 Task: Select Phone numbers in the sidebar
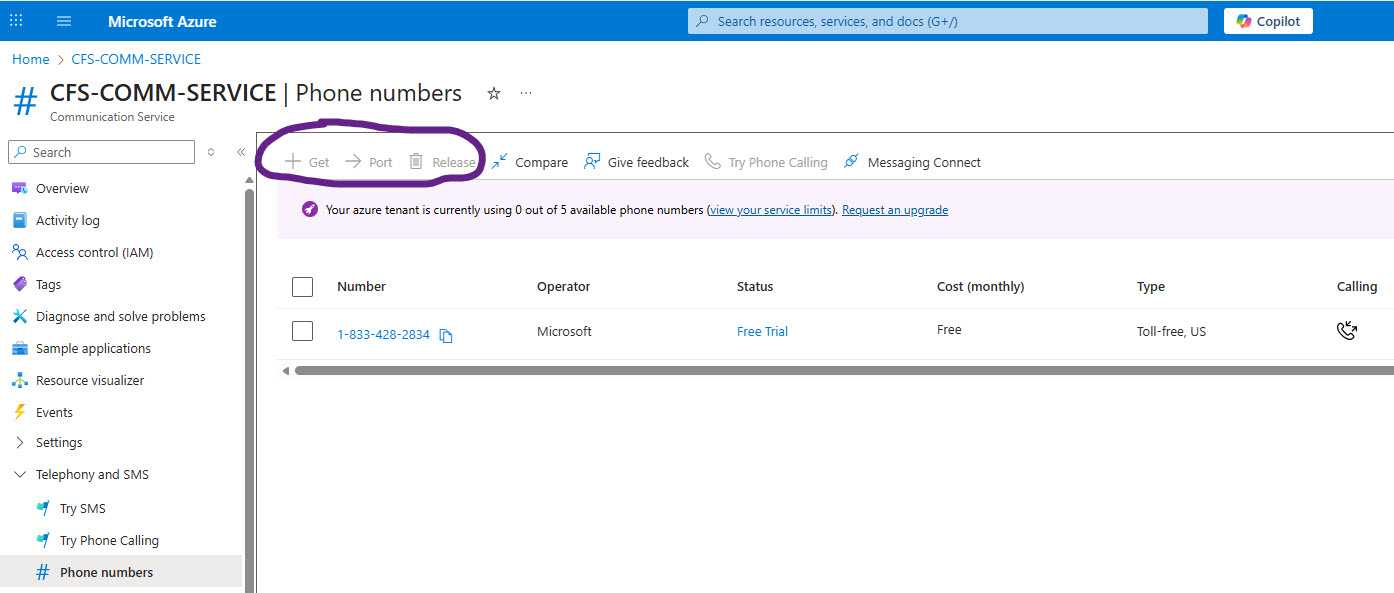coord(121,572)
